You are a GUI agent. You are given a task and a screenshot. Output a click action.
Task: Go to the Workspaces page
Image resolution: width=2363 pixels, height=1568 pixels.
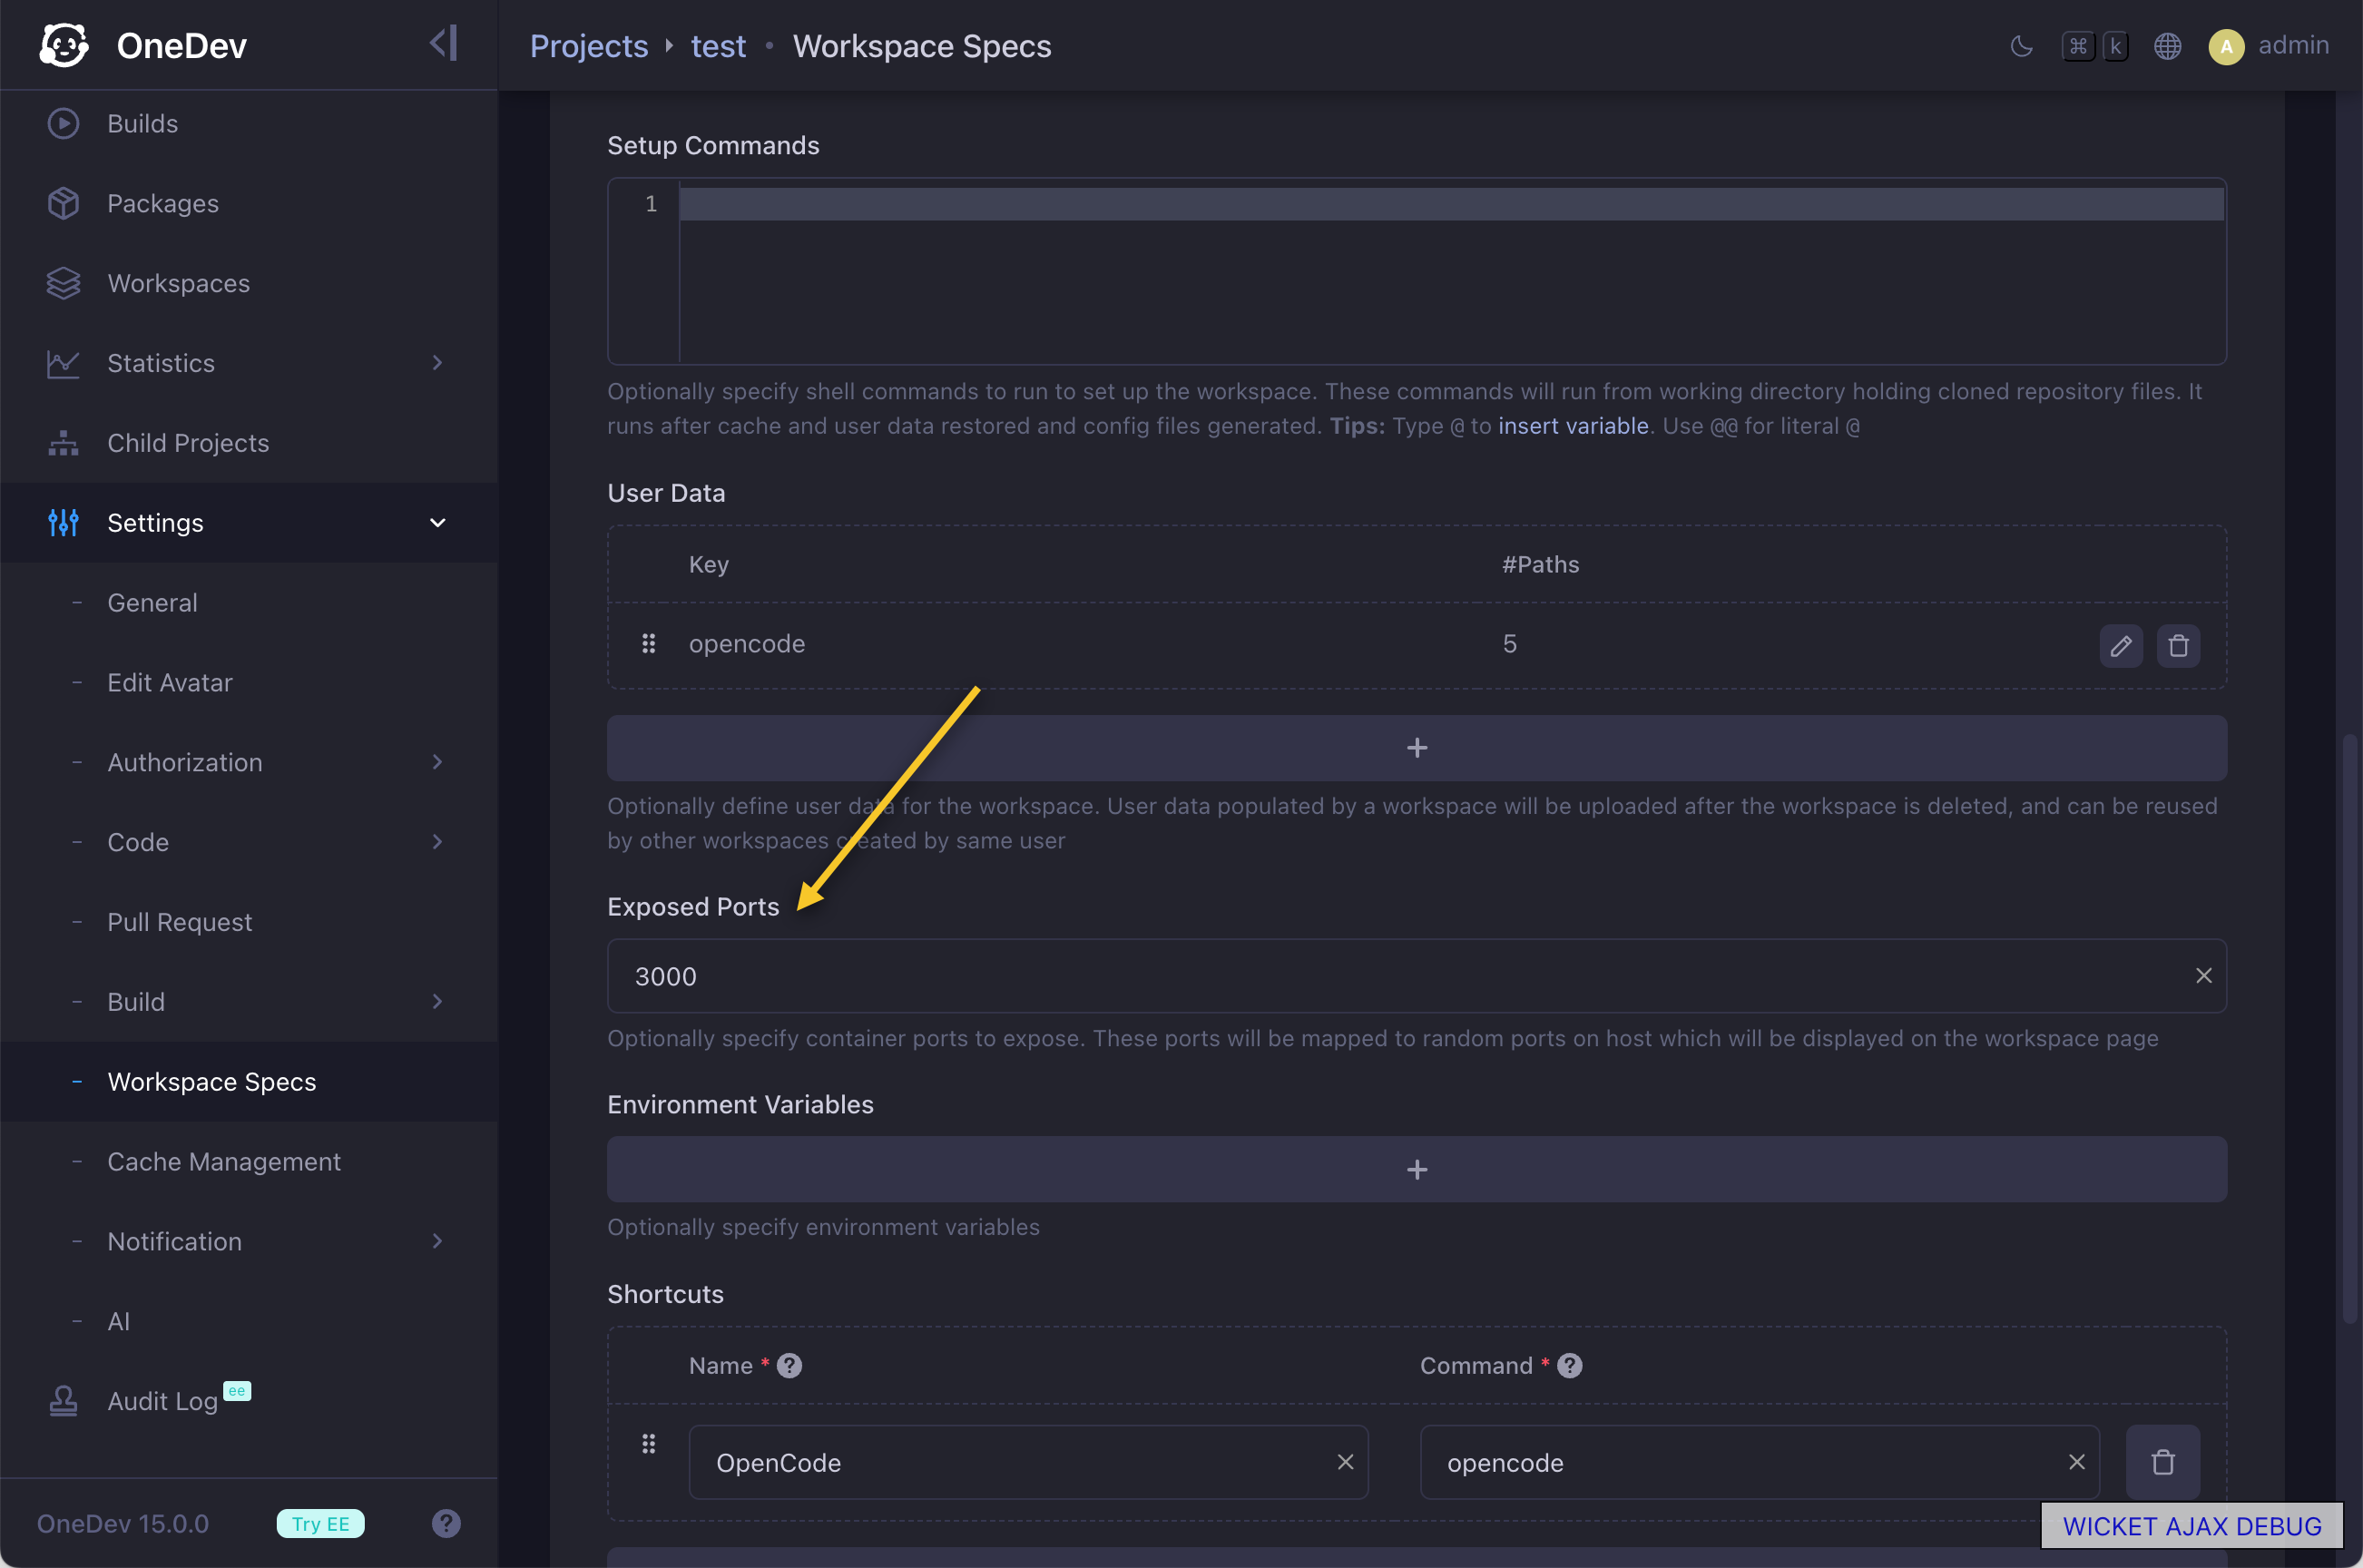(178, 283)
